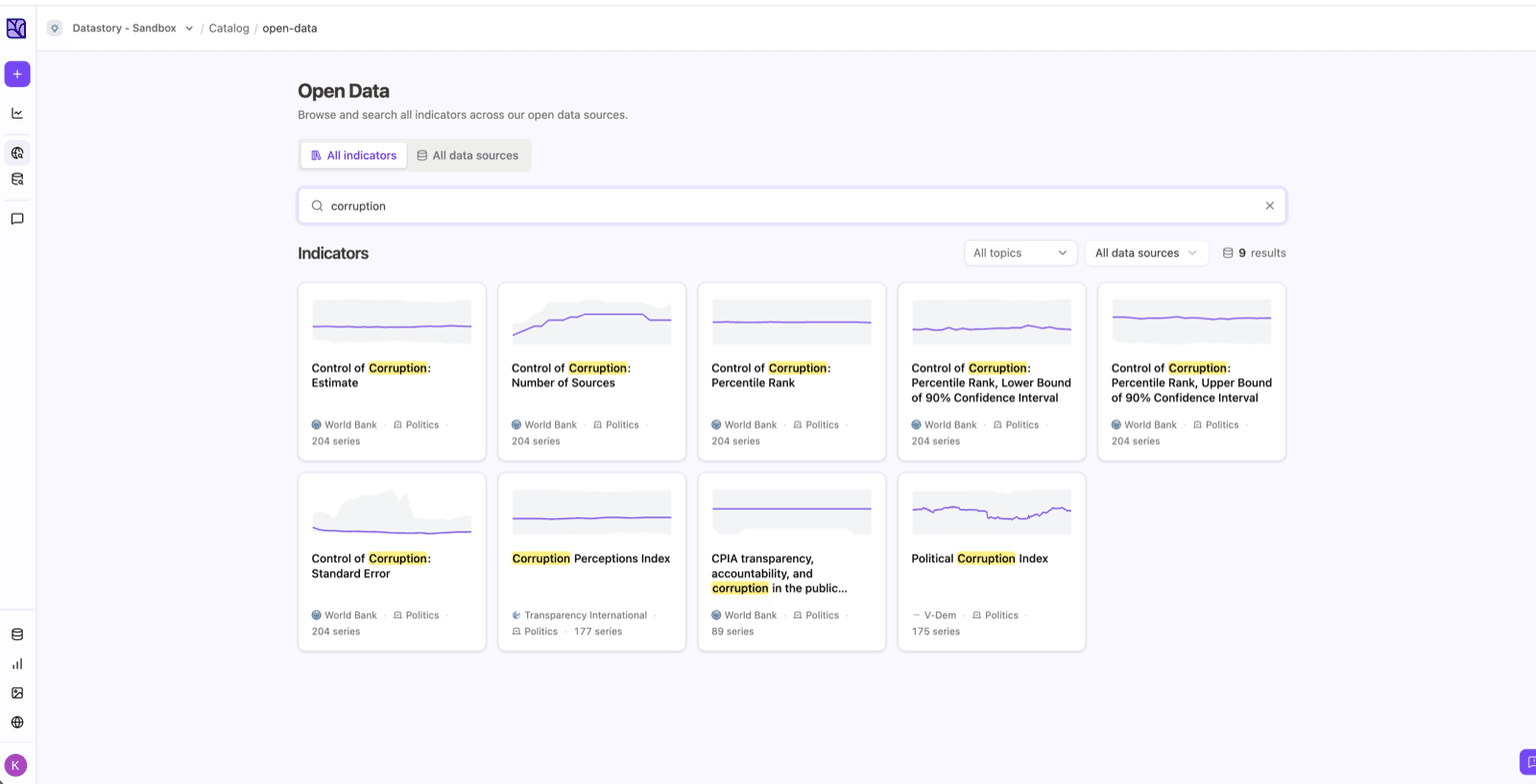Click sparkline chart on Corruption Perceptions Index card
The height and width of the screenshot is (784, 1536).
[x=592, y=512]
